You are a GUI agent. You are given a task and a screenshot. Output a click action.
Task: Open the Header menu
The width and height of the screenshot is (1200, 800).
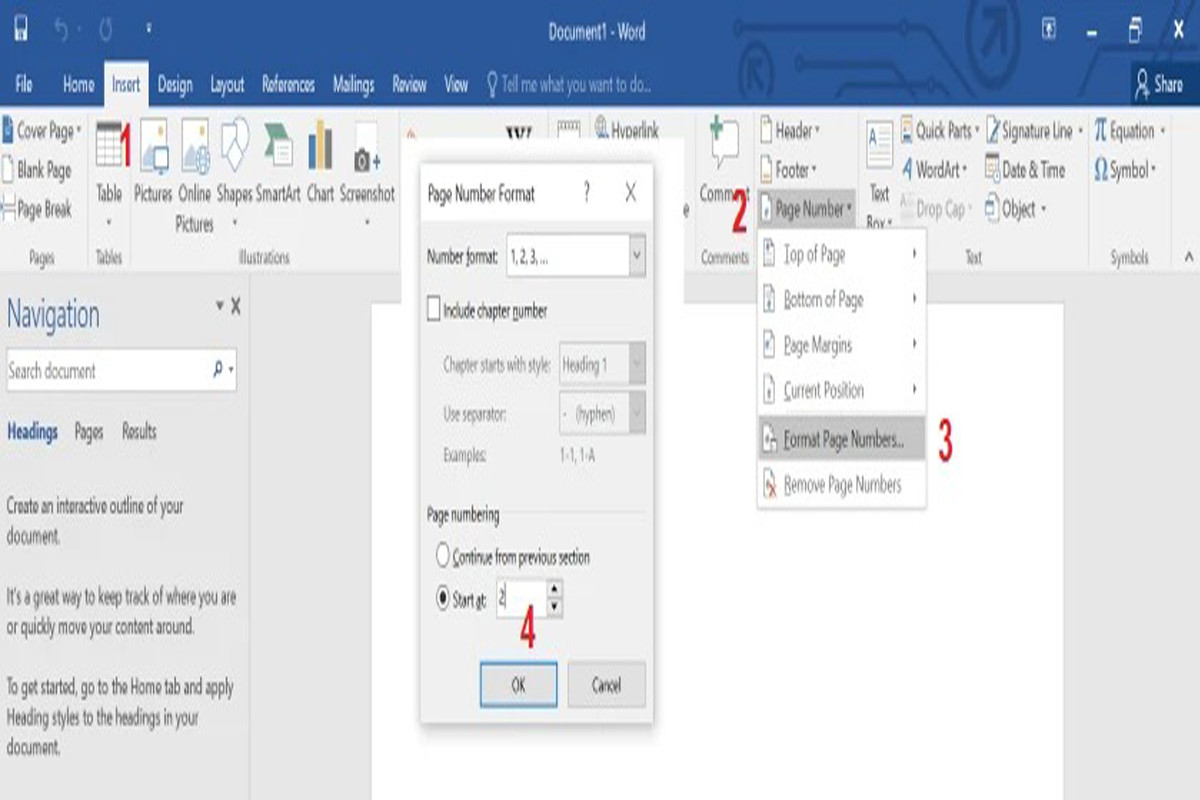790,131
